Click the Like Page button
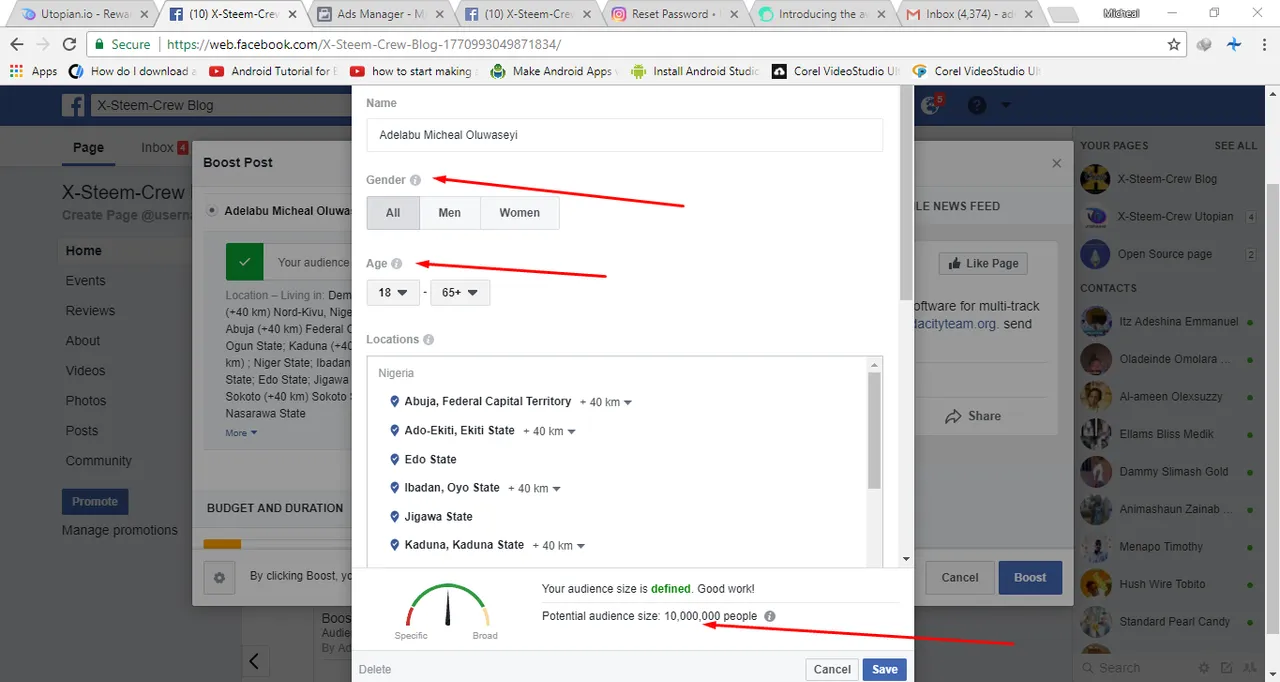1280x682 pixels. click(x=983, y=263)
